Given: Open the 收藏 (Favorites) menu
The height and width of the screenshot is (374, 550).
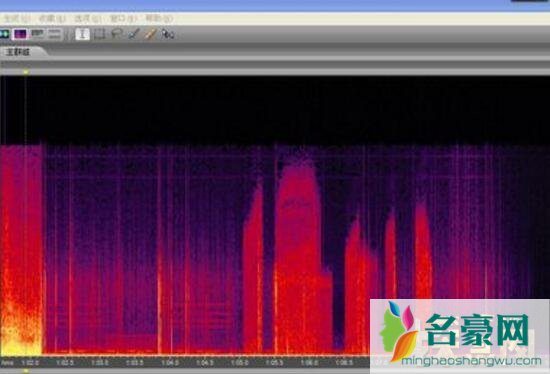Looking at the screenshot, I should (52, 19).
